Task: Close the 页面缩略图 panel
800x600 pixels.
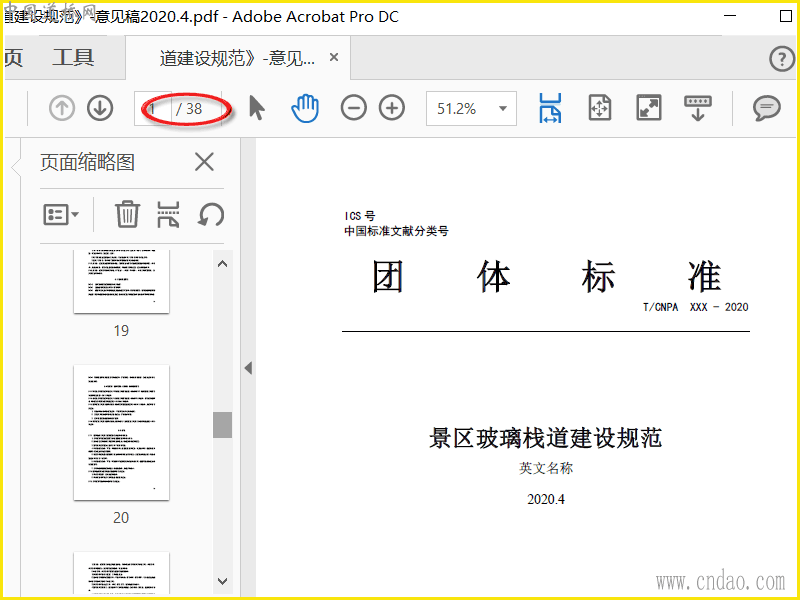Action: coord(204,162)
